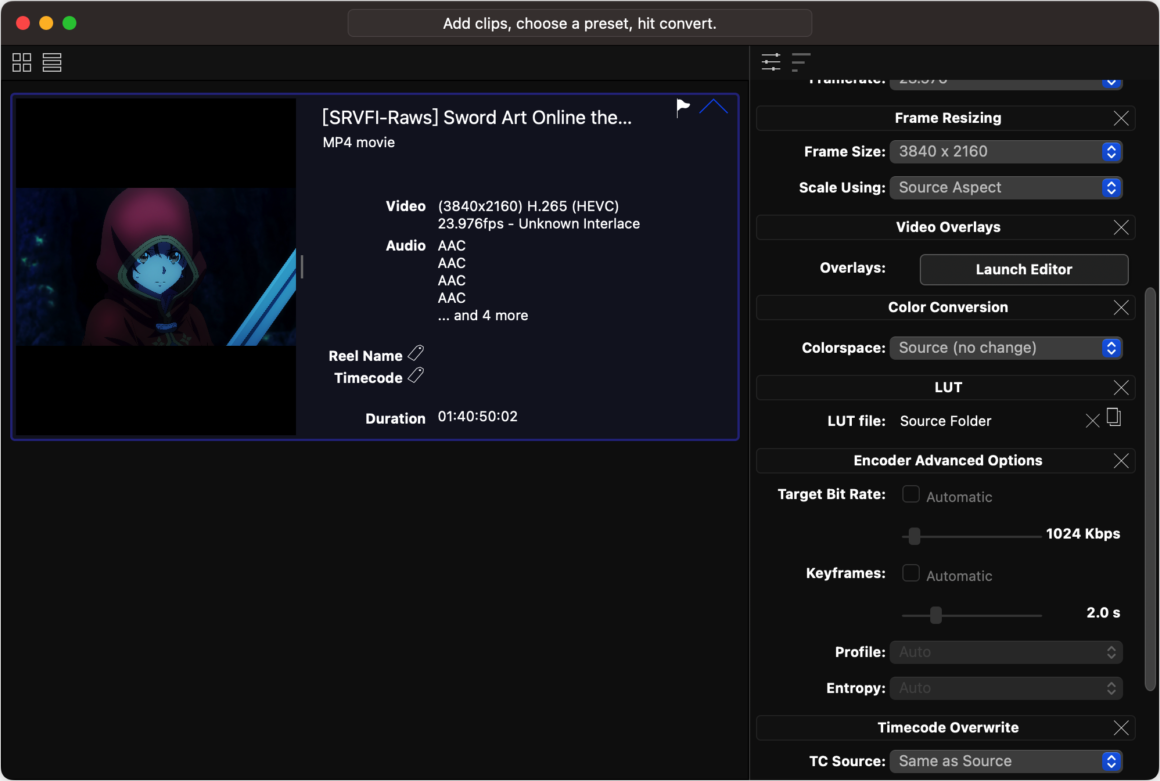The height and width of the screenshot is (781, 1160).
Task: Open the Colorspace dropdown
Action: pyautogui.click(x=1006, y=348)
